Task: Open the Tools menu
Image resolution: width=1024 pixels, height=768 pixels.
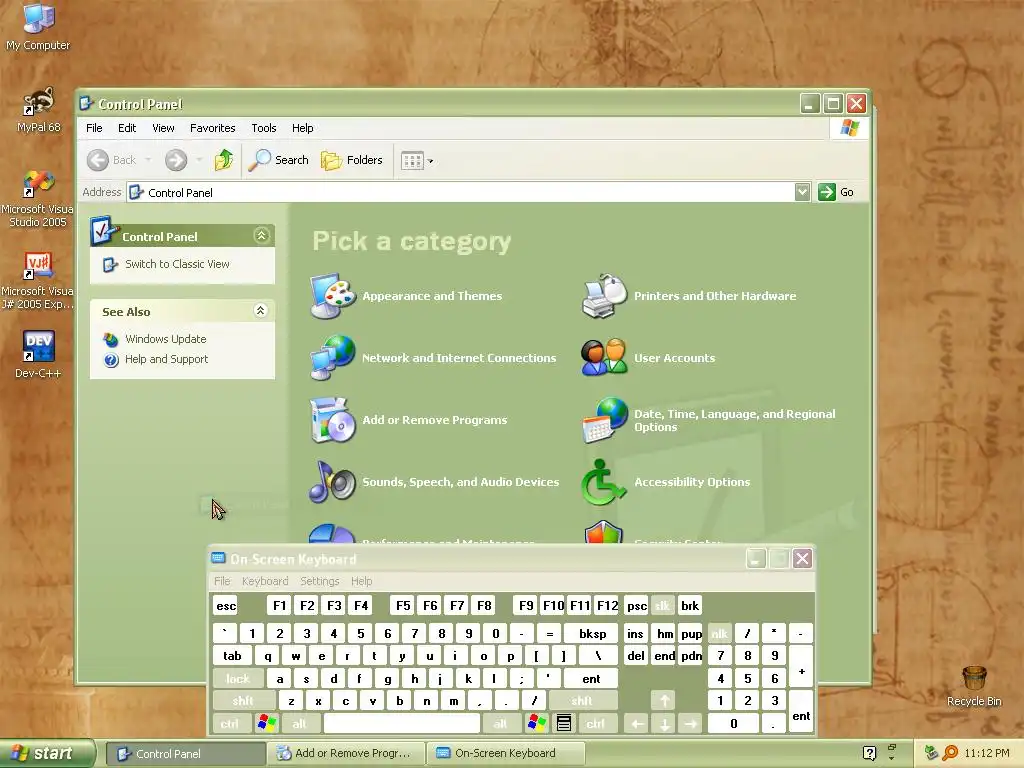Action: (264, 128)
